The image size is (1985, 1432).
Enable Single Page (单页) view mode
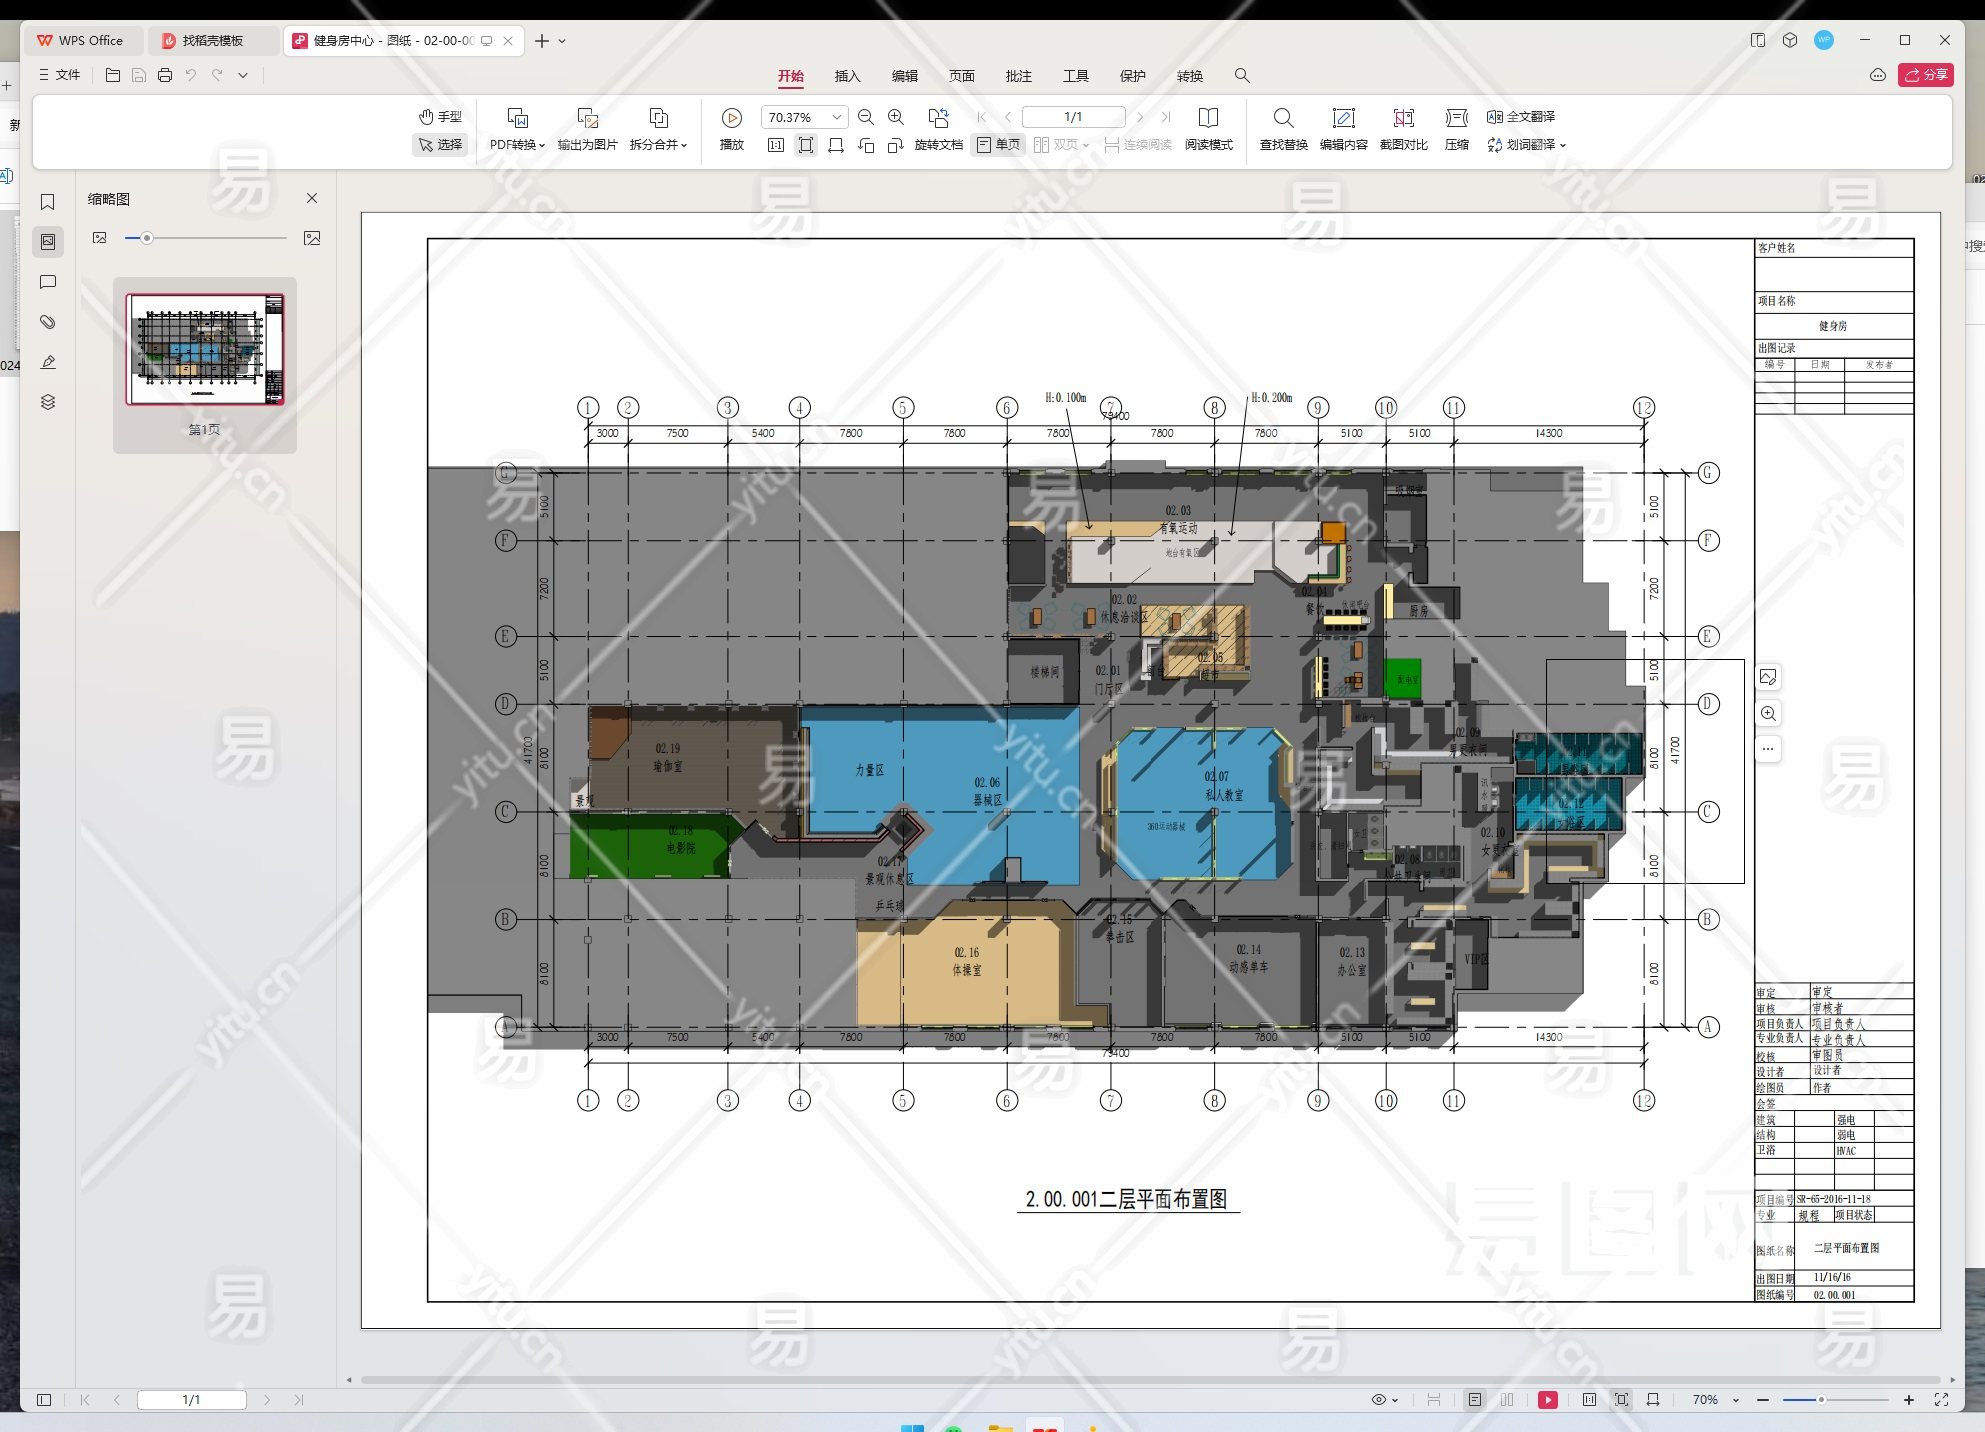pos(998,145)
